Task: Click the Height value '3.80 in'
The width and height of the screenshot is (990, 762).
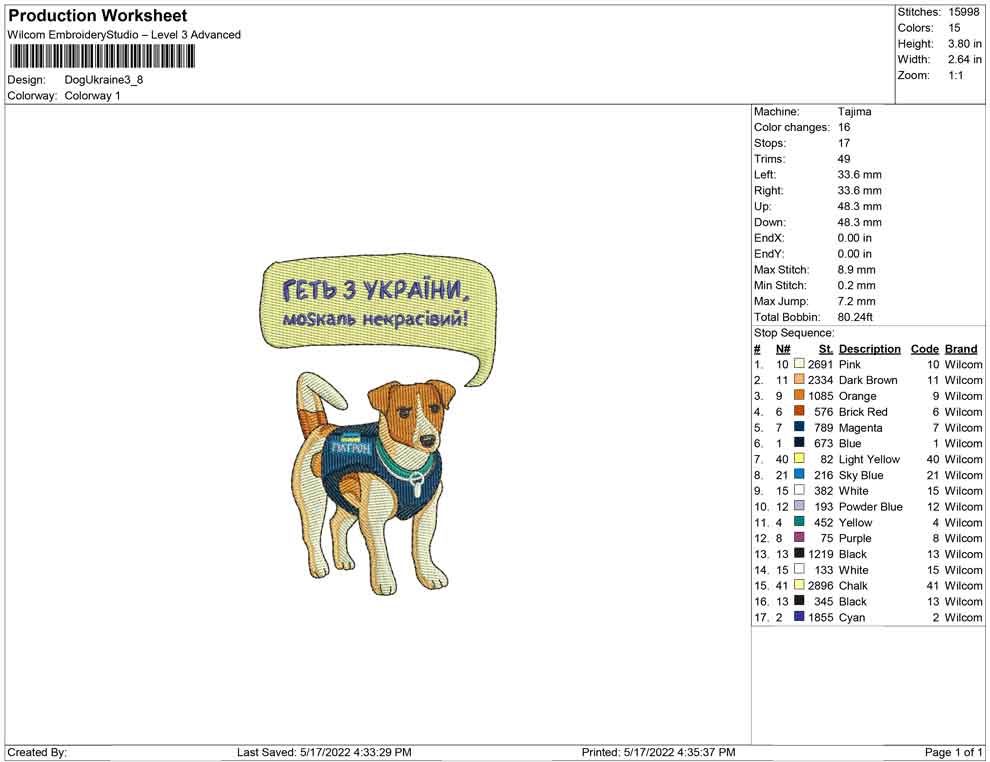Action: [x=965, y=44]
